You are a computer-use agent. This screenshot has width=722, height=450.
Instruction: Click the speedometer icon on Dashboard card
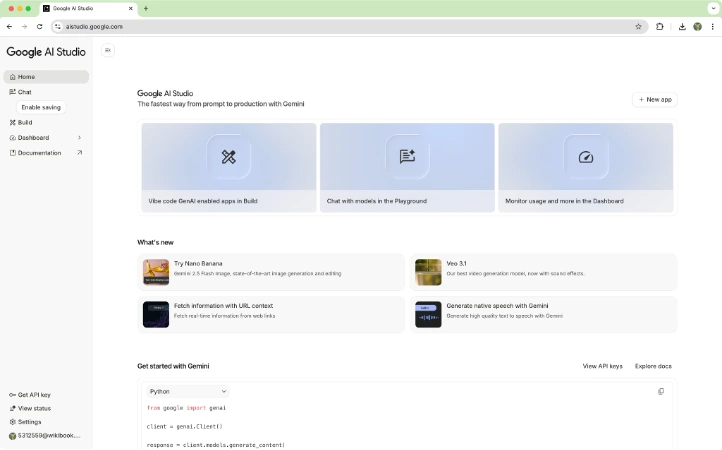(586, 157)
